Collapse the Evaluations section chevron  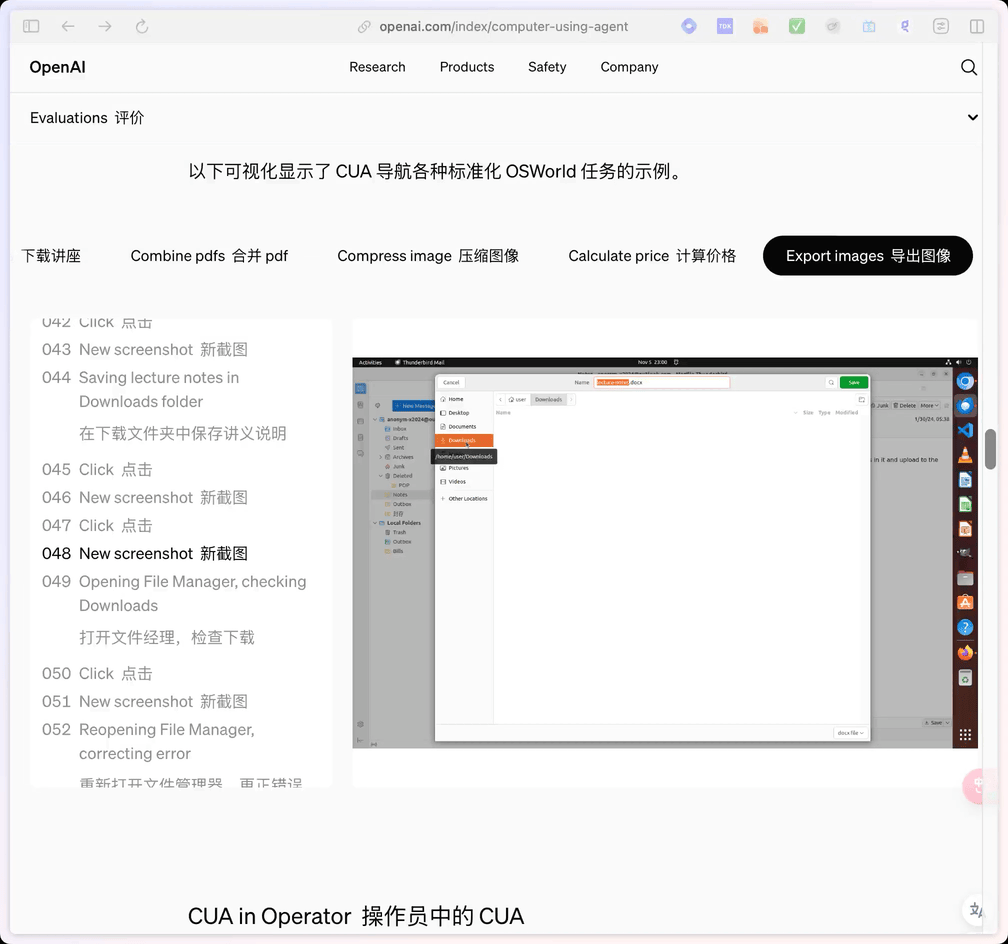[x=972, y=118]
